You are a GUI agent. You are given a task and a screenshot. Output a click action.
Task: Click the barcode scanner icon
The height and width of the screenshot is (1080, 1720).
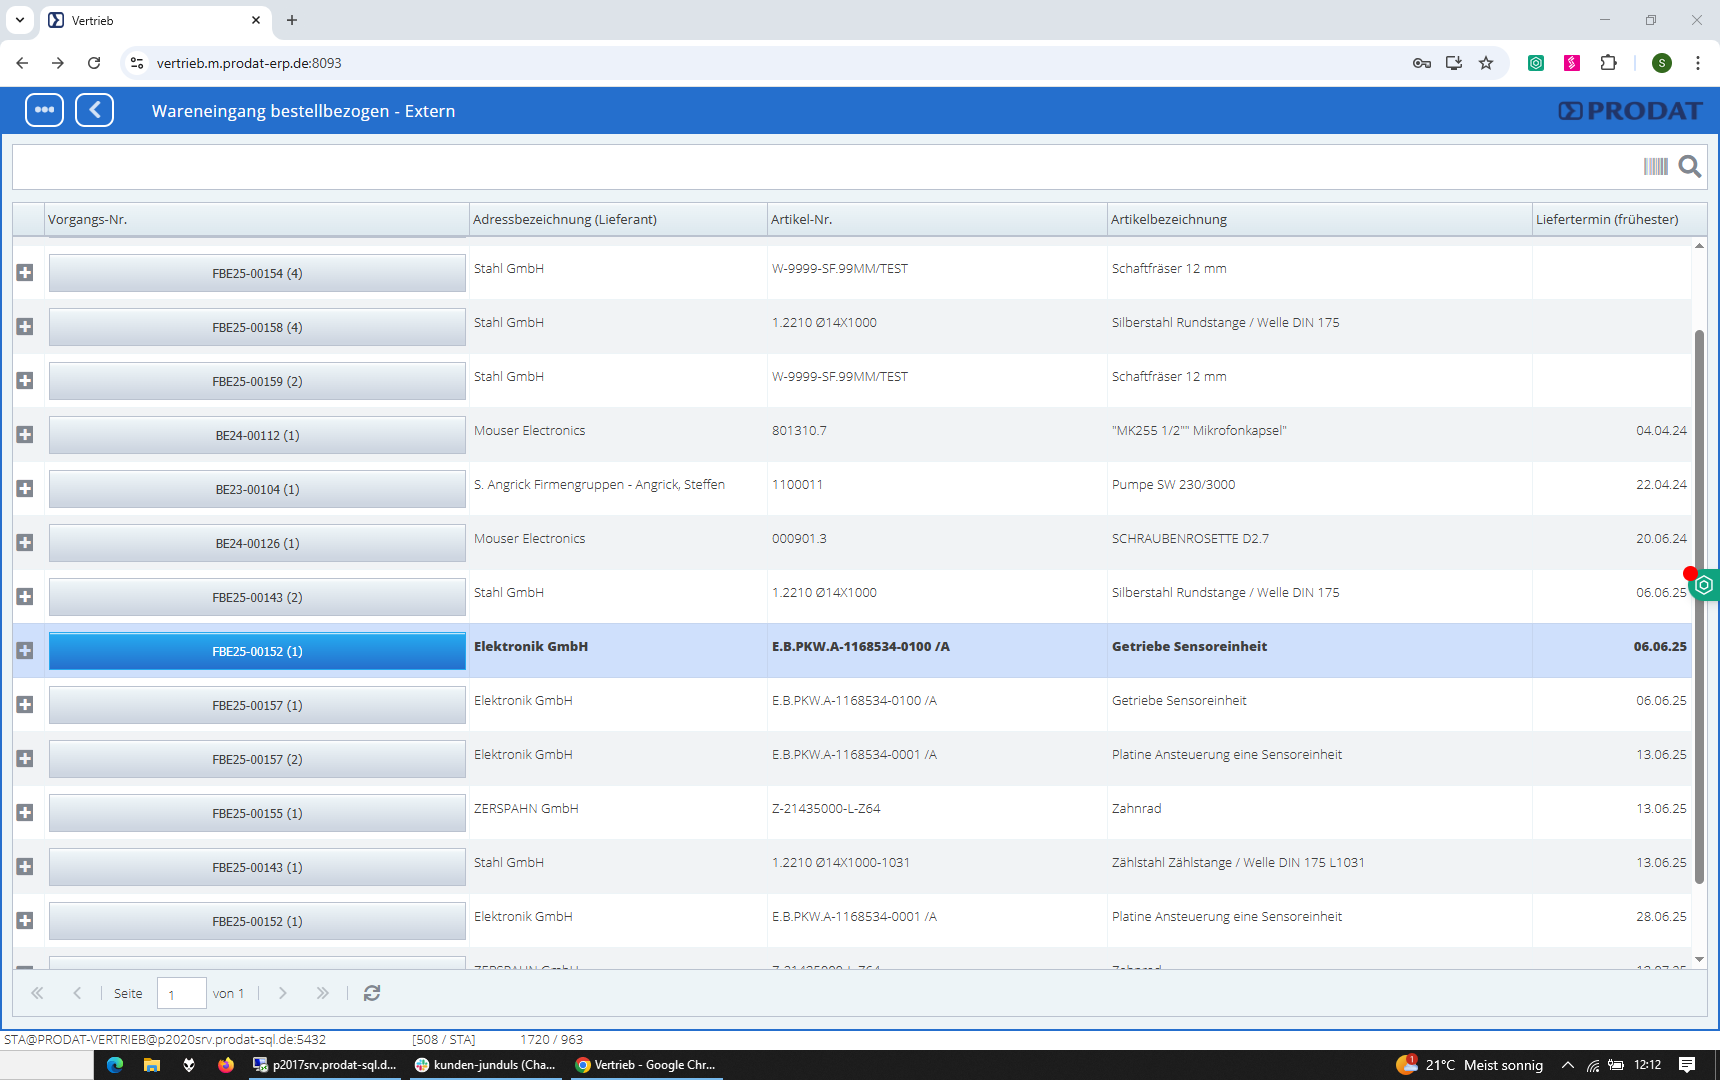click(1655, 166)
